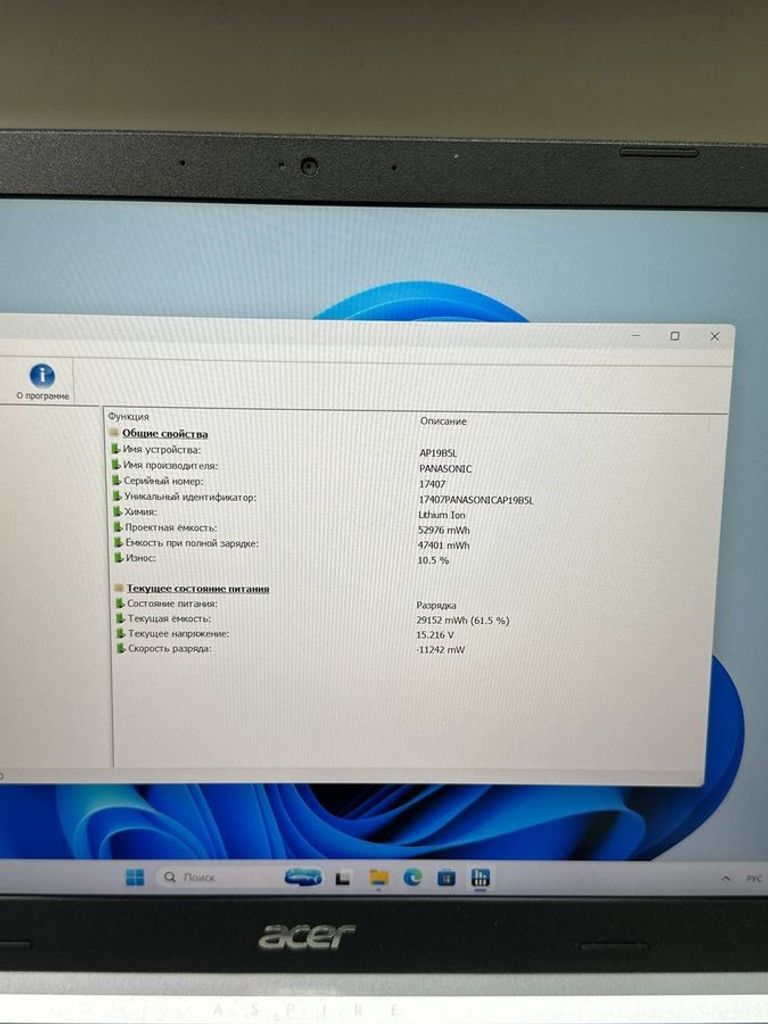Click the 'Текущее состояние питания' section heading
The image size is (768, 1024).
(x=197, y=588)
